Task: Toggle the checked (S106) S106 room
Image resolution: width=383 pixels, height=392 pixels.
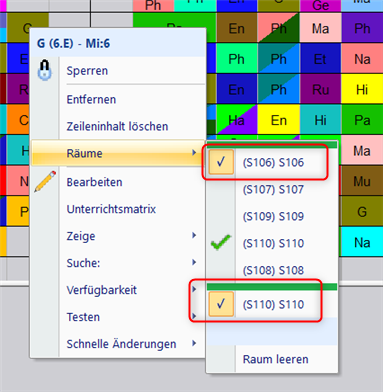Action: tap(272, 162)
